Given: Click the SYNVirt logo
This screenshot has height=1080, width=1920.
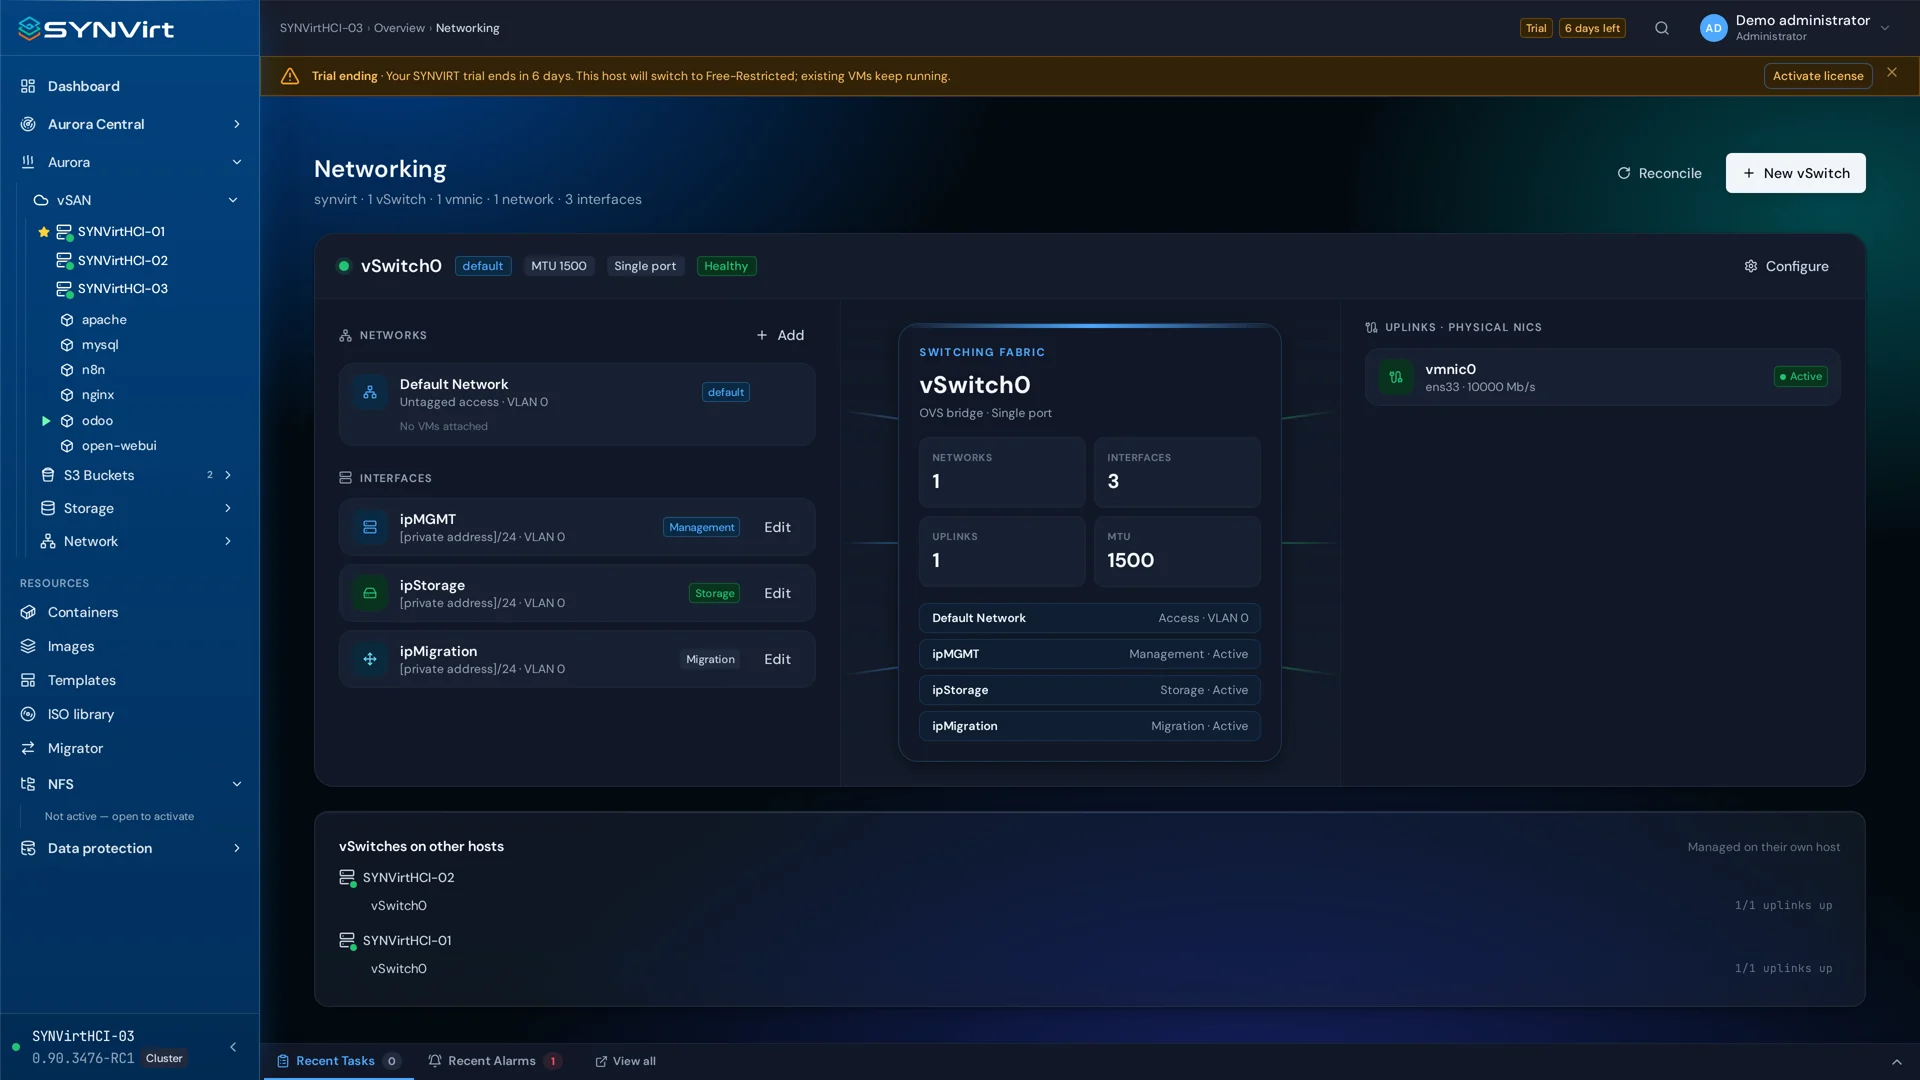Looking at the screenshot, I should pos(96,29).
